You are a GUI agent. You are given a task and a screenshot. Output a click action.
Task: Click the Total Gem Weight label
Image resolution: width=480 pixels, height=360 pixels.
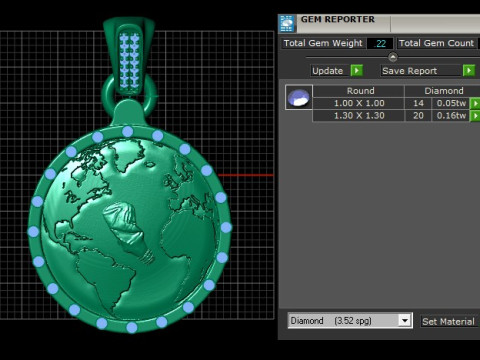tap(323, 43)
